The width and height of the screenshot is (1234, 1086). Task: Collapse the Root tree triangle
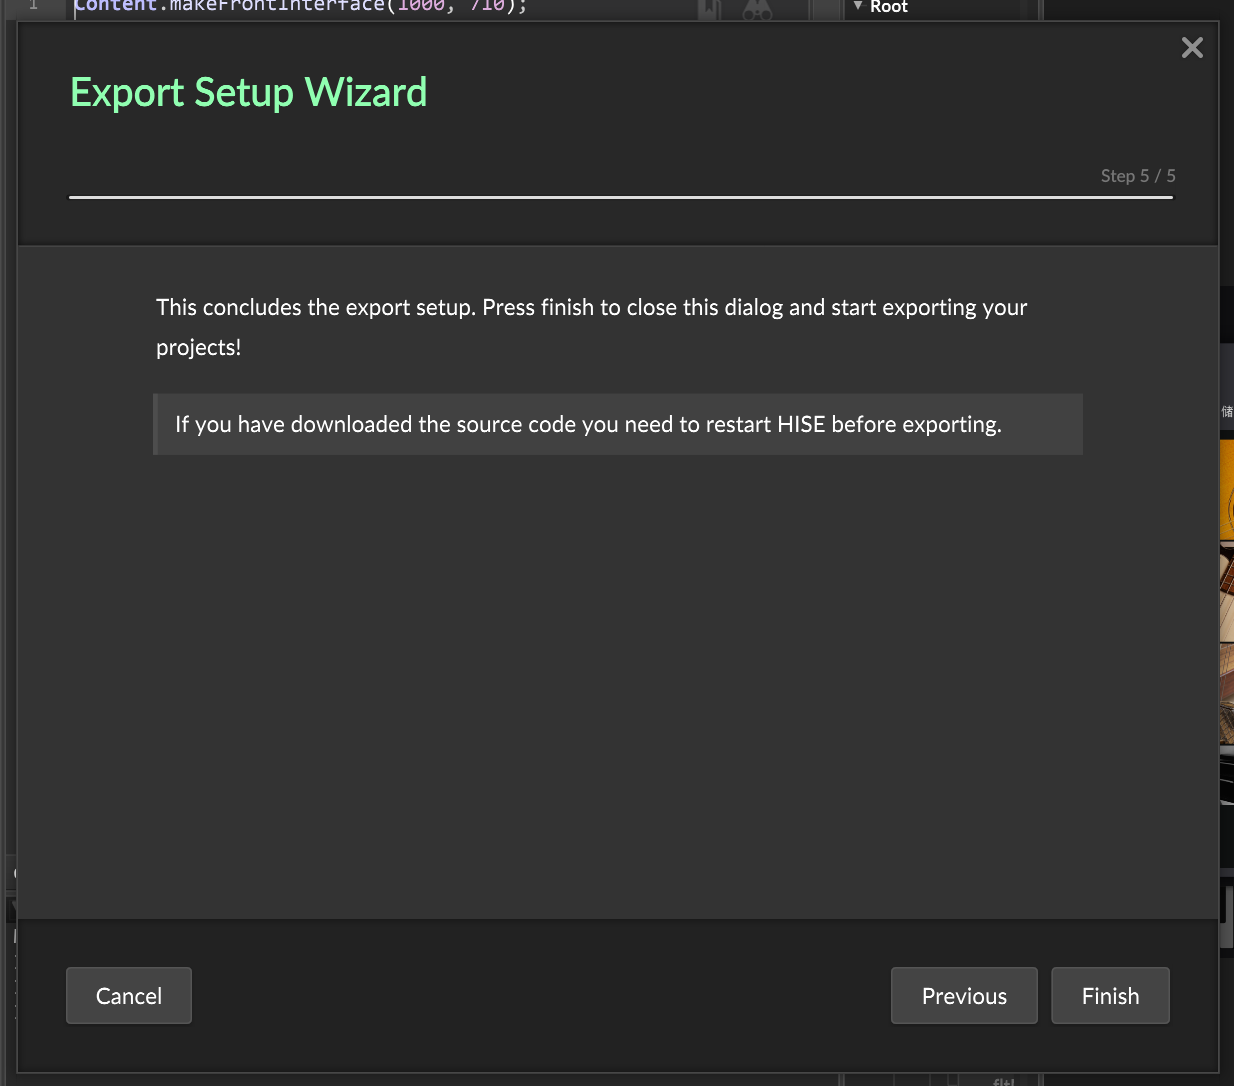coord(857,6)
